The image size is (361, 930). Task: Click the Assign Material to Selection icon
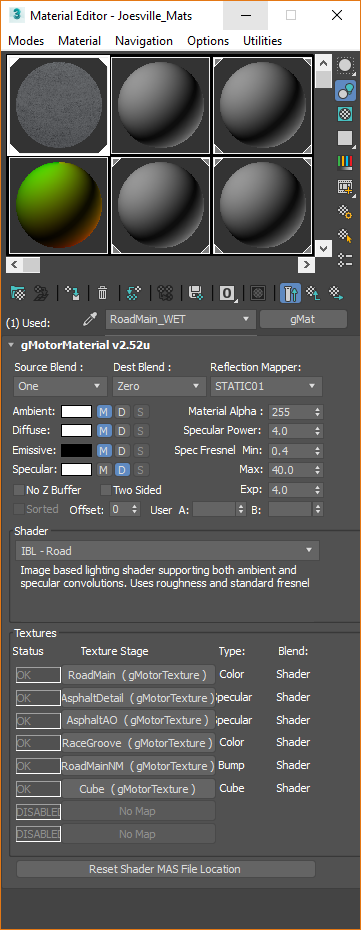coord(72,292)
